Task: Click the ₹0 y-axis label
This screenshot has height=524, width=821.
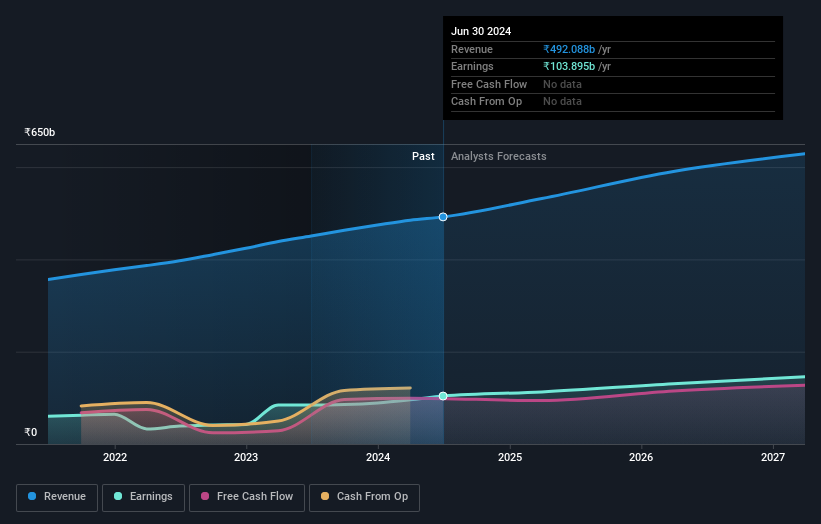Action: click(x=31, y=432)
